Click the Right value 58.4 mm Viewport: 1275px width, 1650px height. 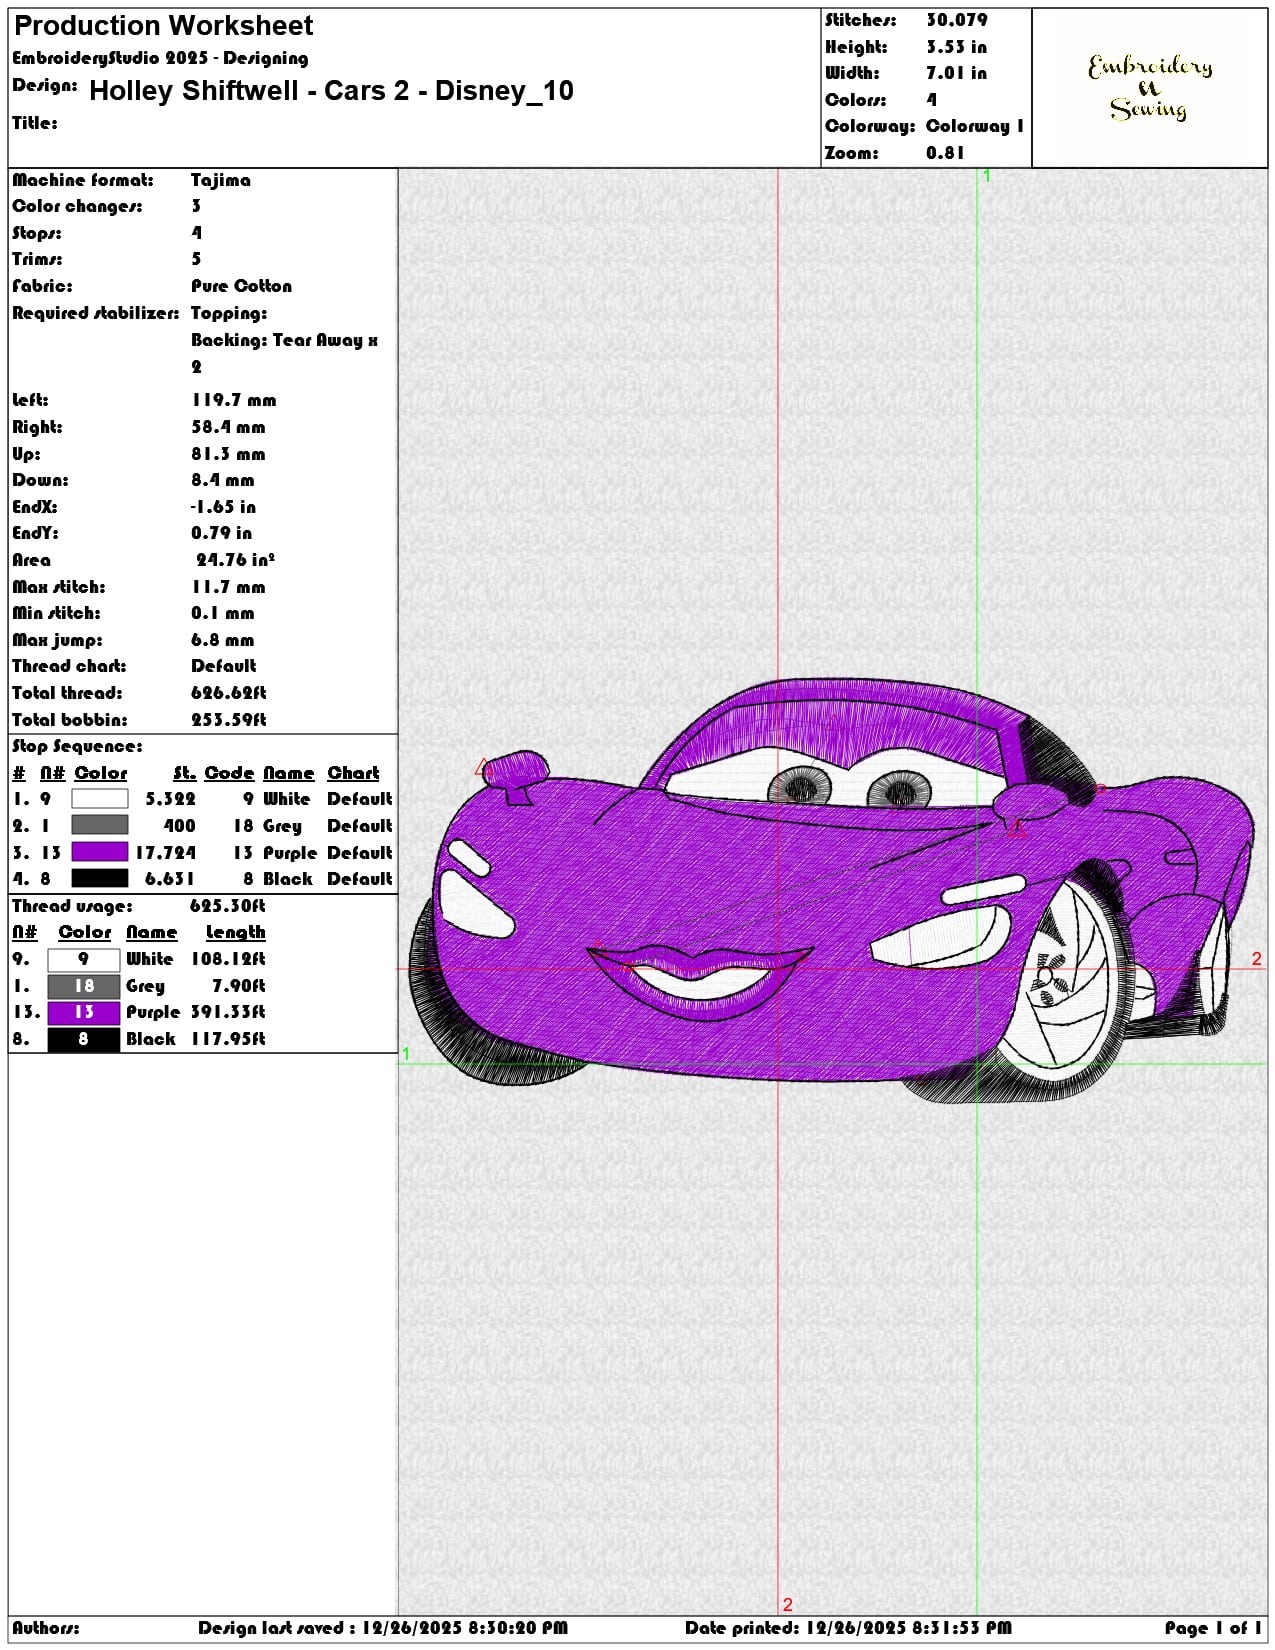point(228,427)
